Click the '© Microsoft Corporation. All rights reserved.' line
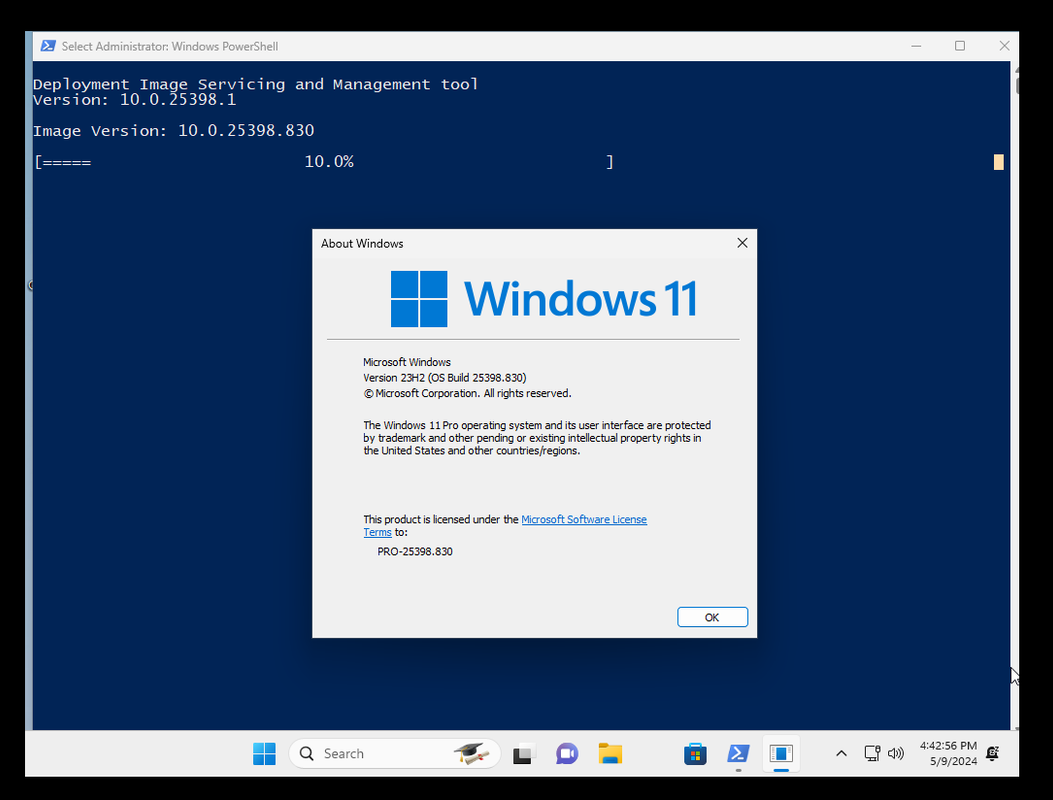The height and width of the screenshot is (800, 1053). (467, 393)
